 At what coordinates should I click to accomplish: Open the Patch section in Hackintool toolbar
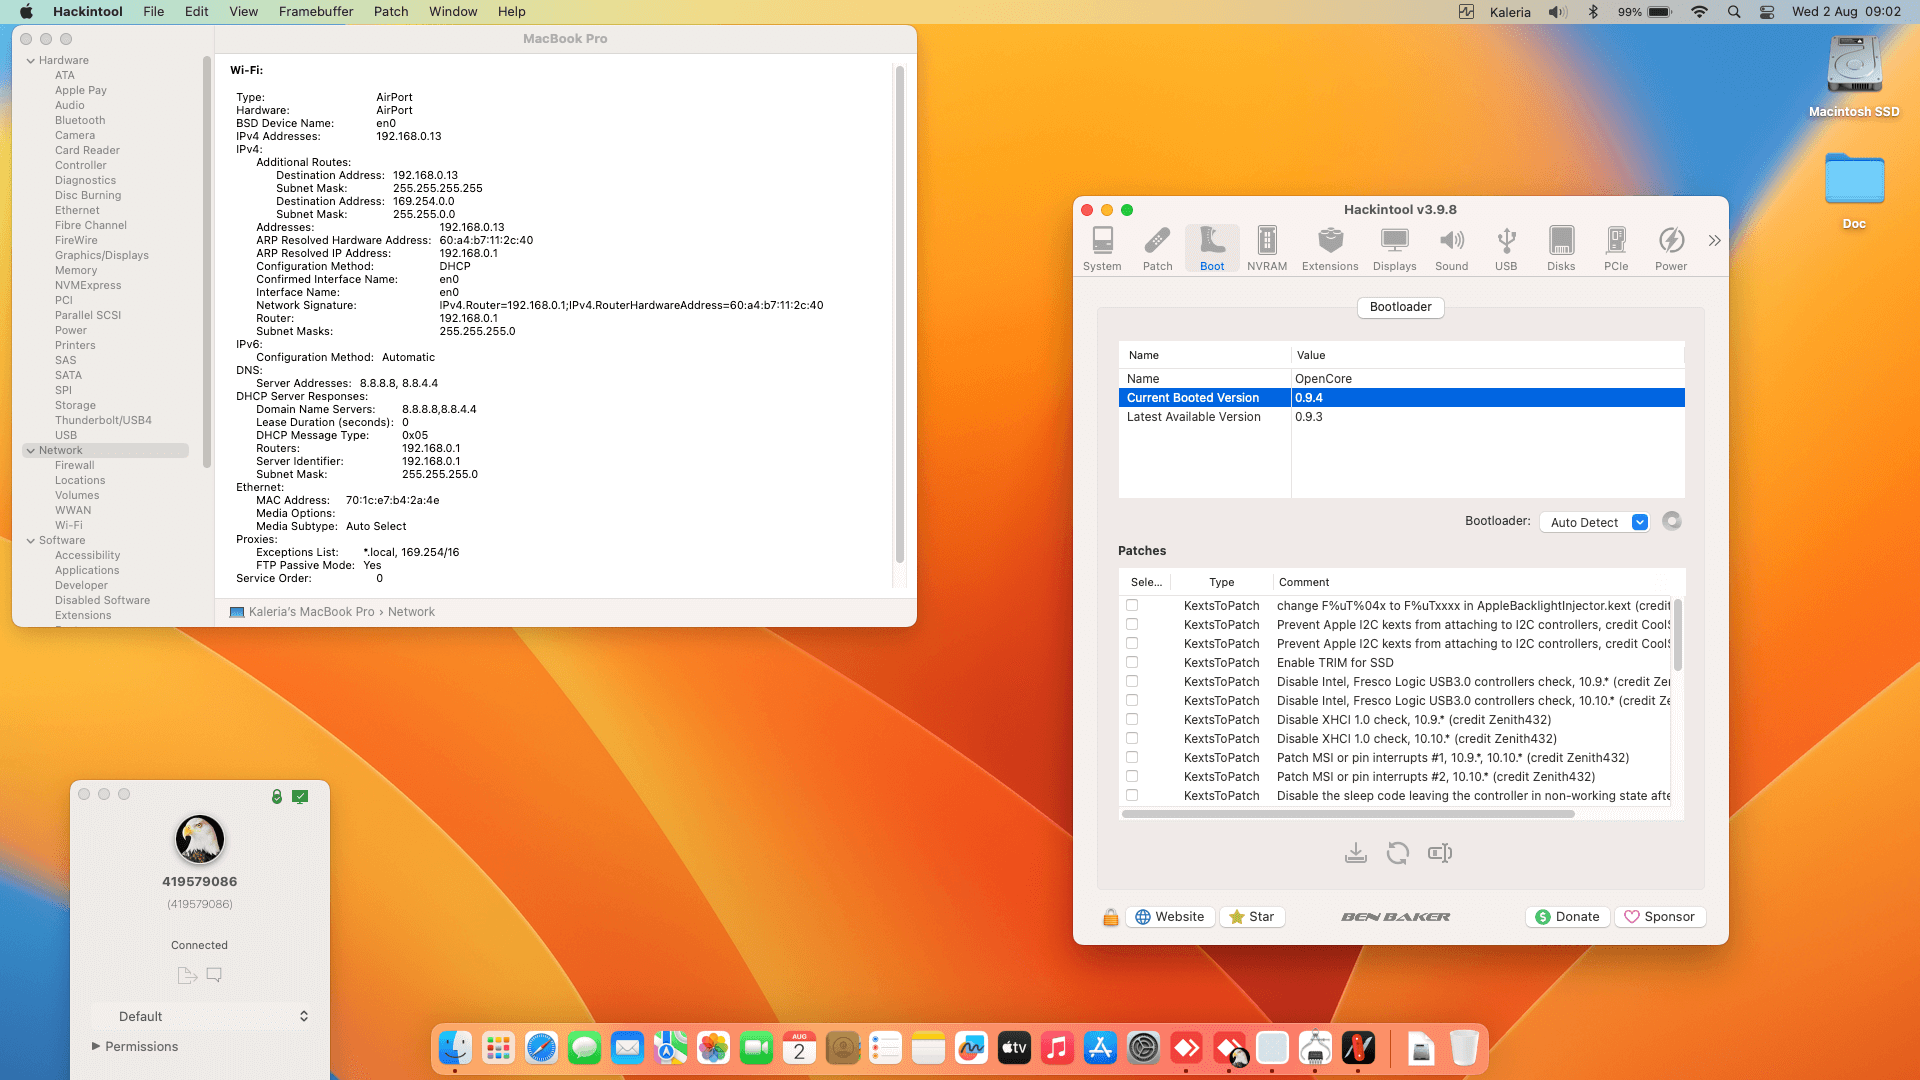[1157, 247]
